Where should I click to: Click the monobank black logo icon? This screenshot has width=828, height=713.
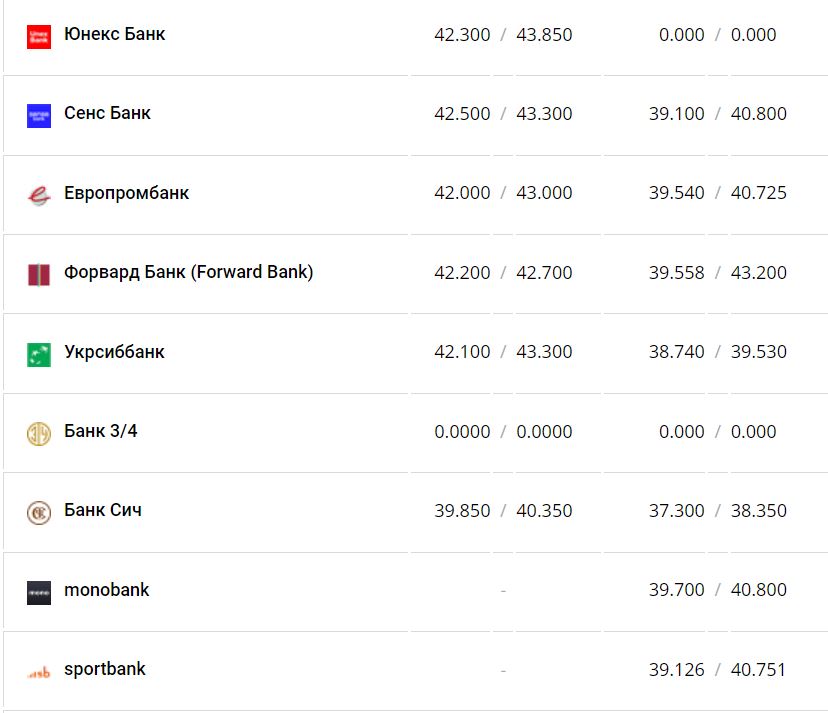click(39, 592)
